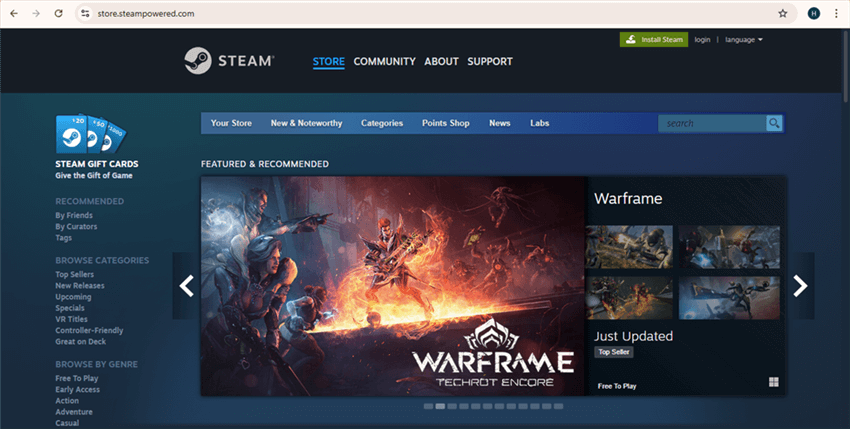
Task: Browse VR Titles category
Action: 71,319
